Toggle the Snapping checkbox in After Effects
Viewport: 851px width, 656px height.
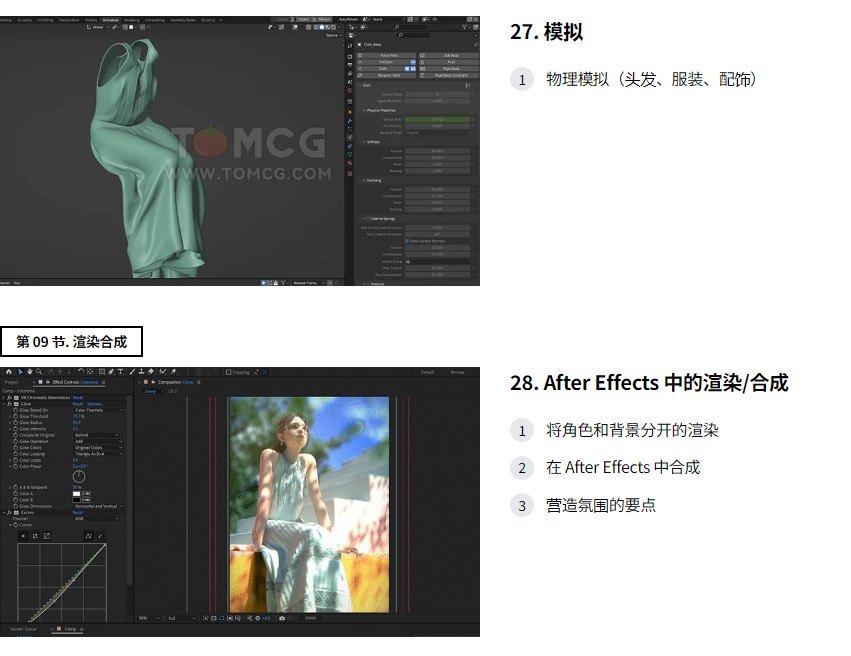pos(228,372)
